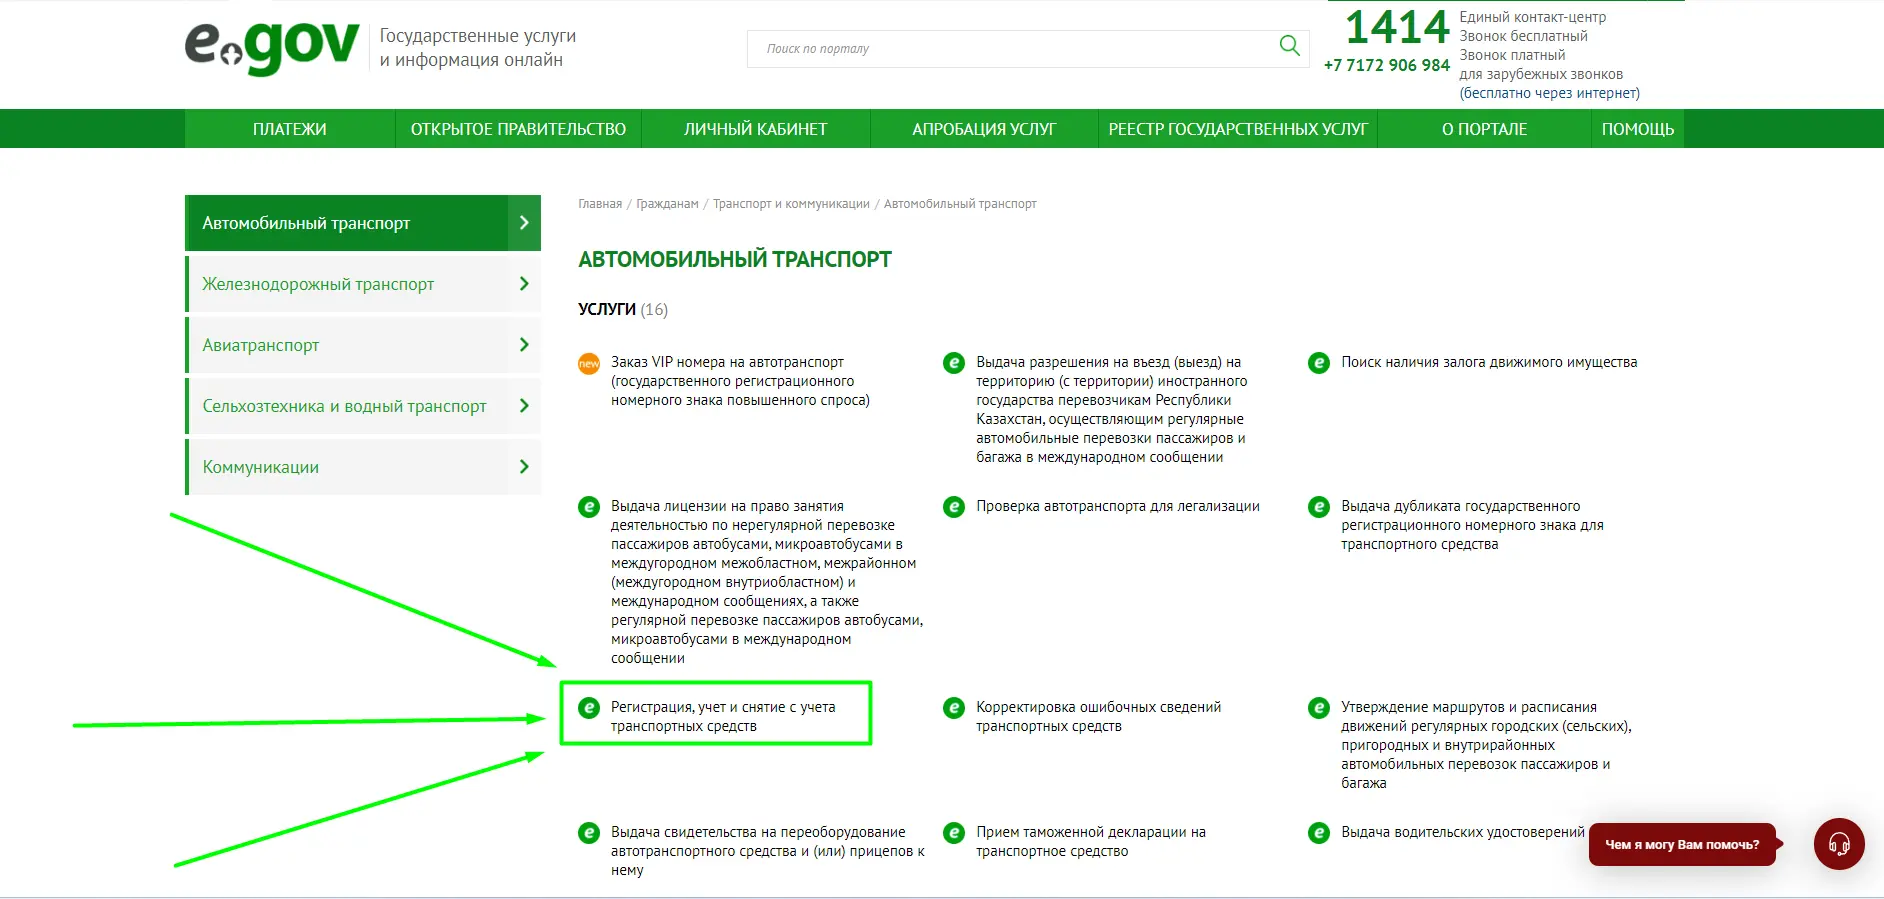
Task: Expand the 'Сельхозтехника и водный транспорт' chevron
Action: point(524,406)
